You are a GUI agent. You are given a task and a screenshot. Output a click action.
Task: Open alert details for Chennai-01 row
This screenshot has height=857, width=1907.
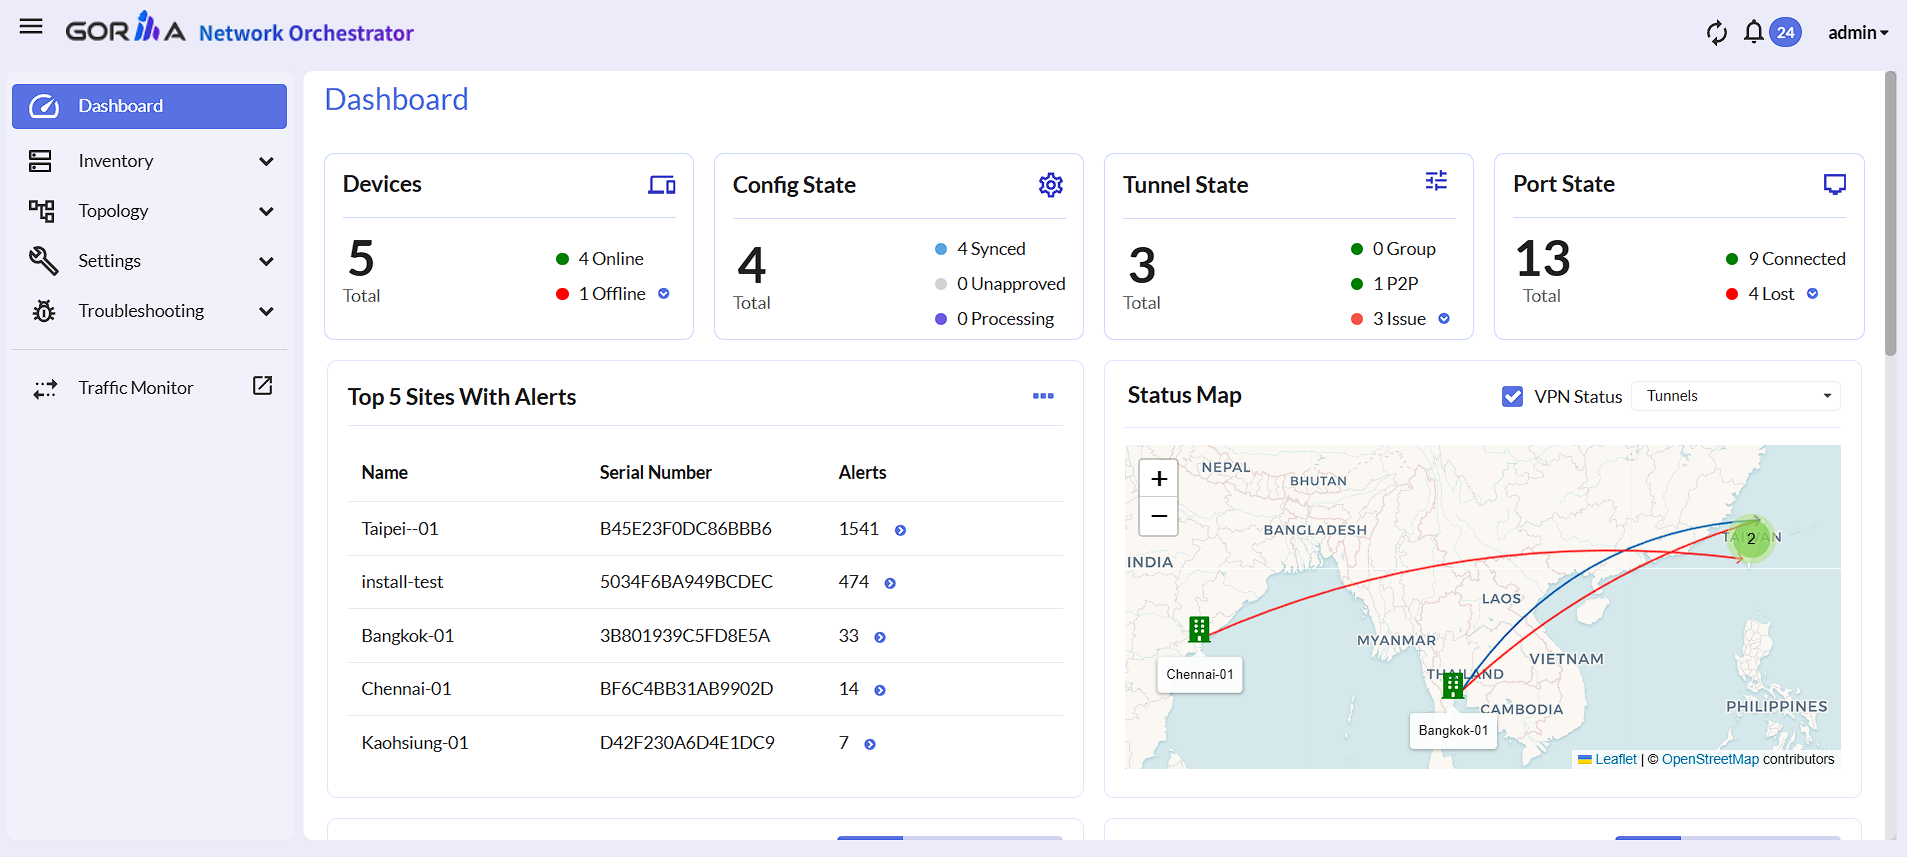point(880,691)
